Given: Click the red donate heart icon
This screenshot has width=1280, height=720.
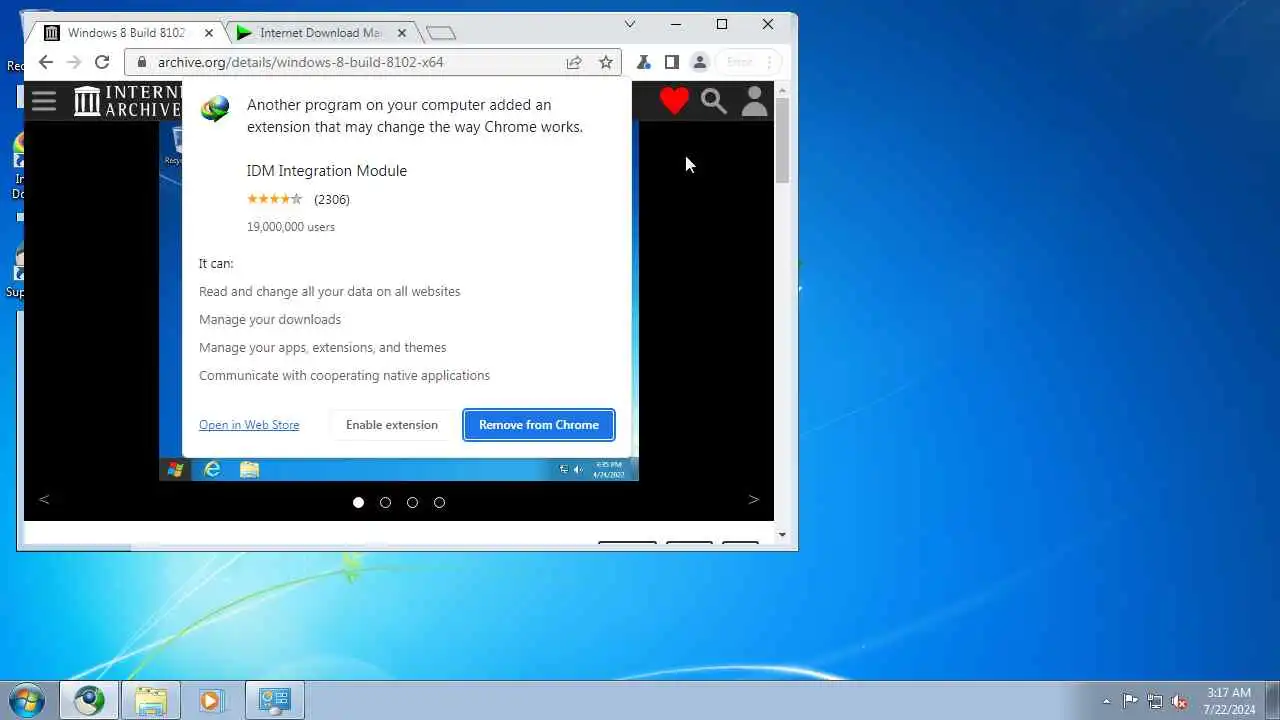Looking at the screenshot, I should [x=674, y=100].
